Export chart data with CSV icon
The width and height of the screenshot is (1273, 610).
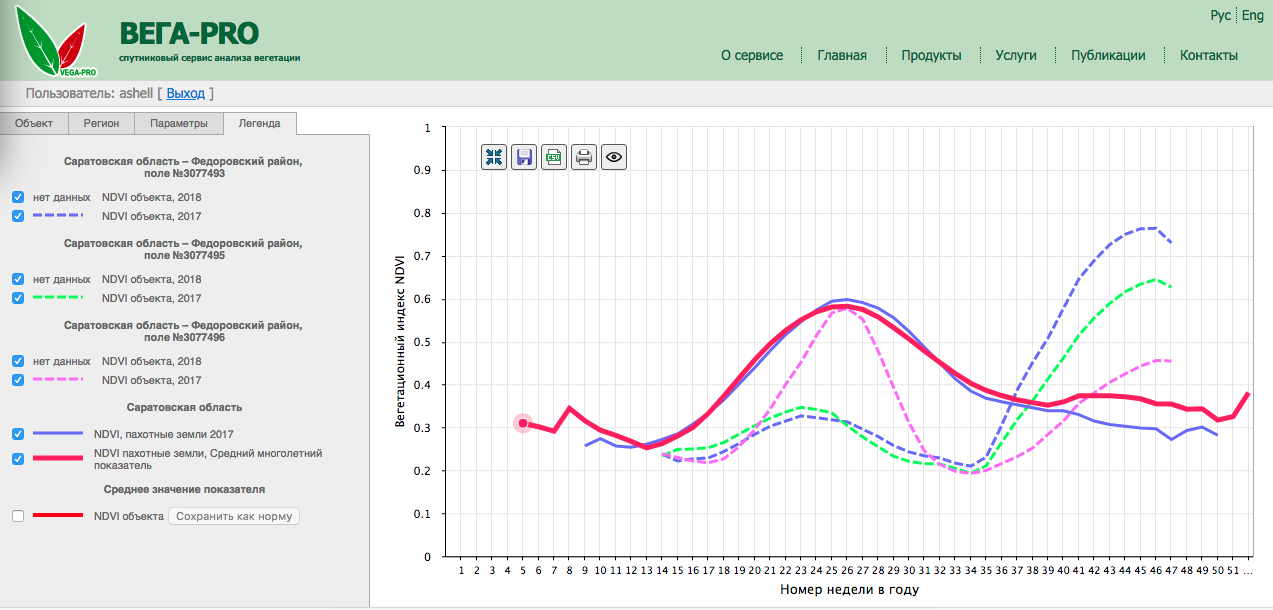click(554, 157)
